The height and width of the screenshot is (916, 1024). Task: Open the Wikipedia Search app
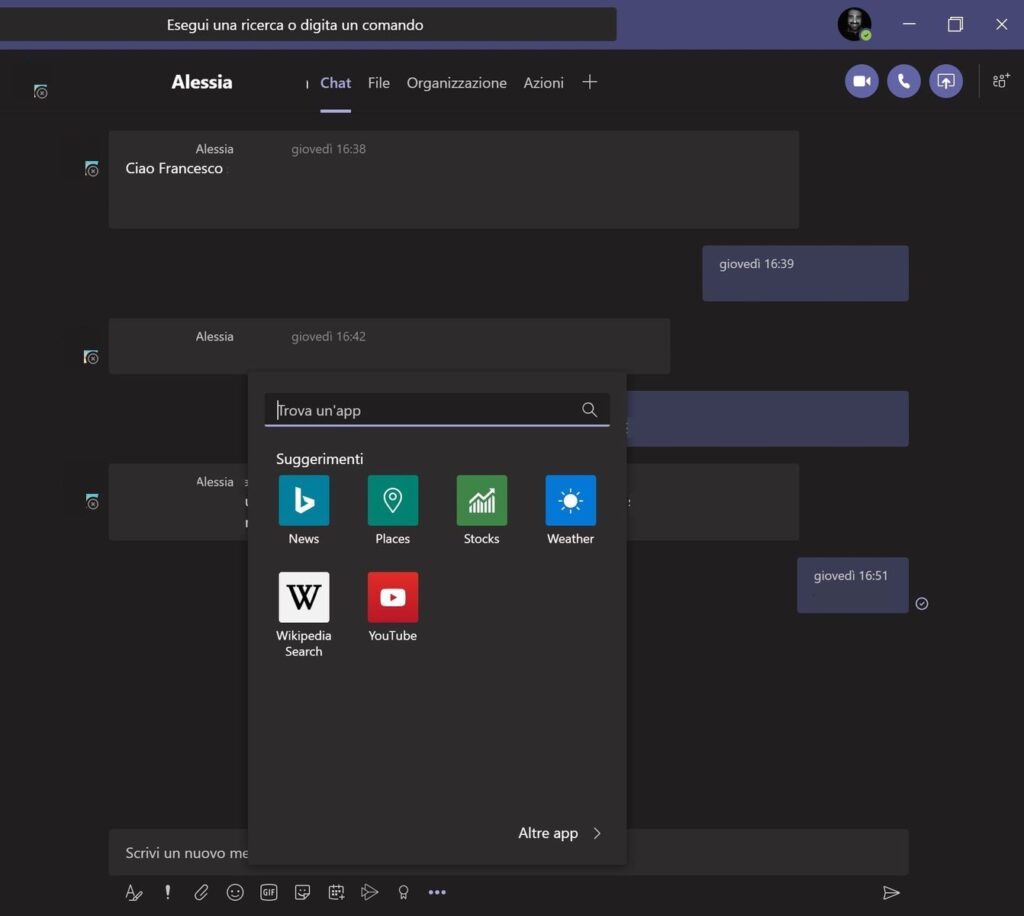point(304,615)
